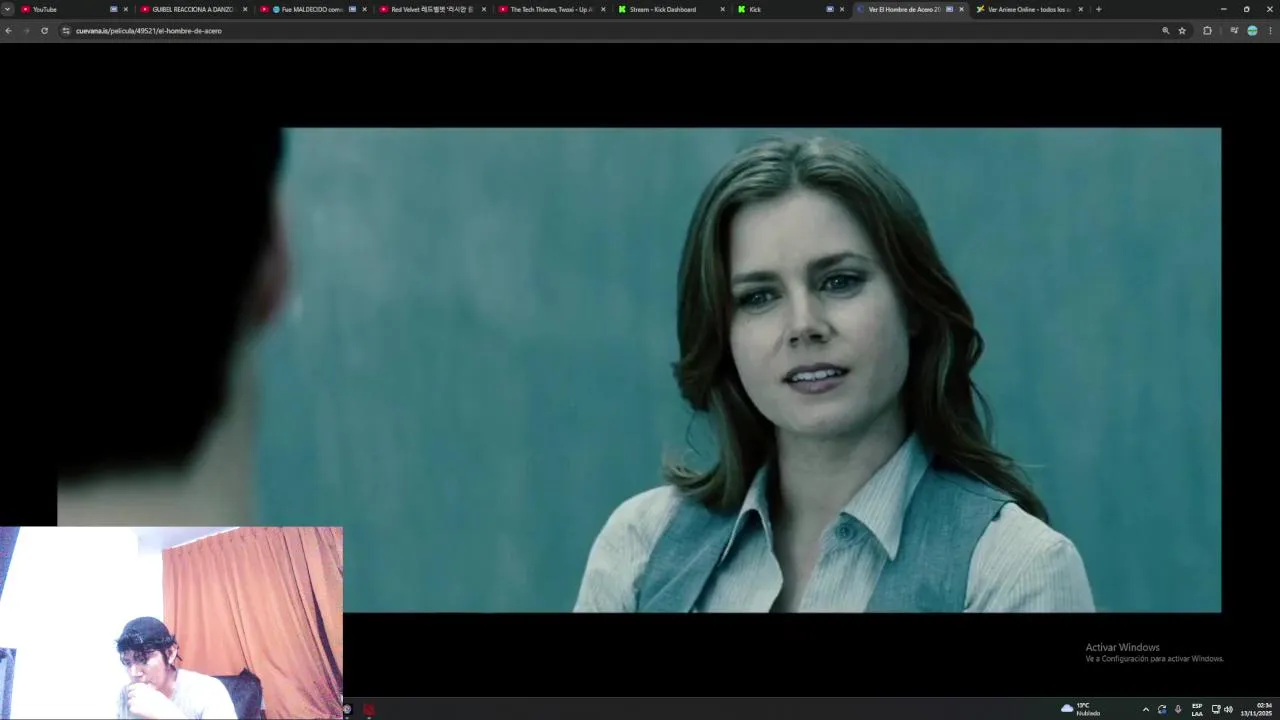Close the Red Velvet tab

(484, 9)
